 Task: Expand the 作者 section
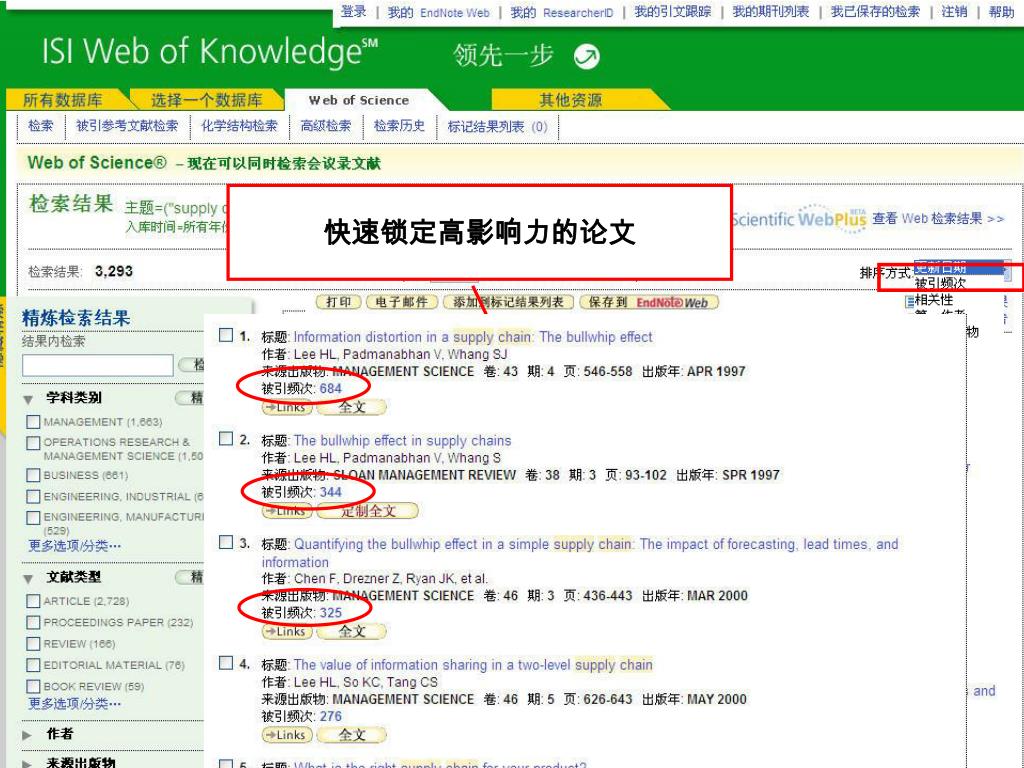pos(27,735)
